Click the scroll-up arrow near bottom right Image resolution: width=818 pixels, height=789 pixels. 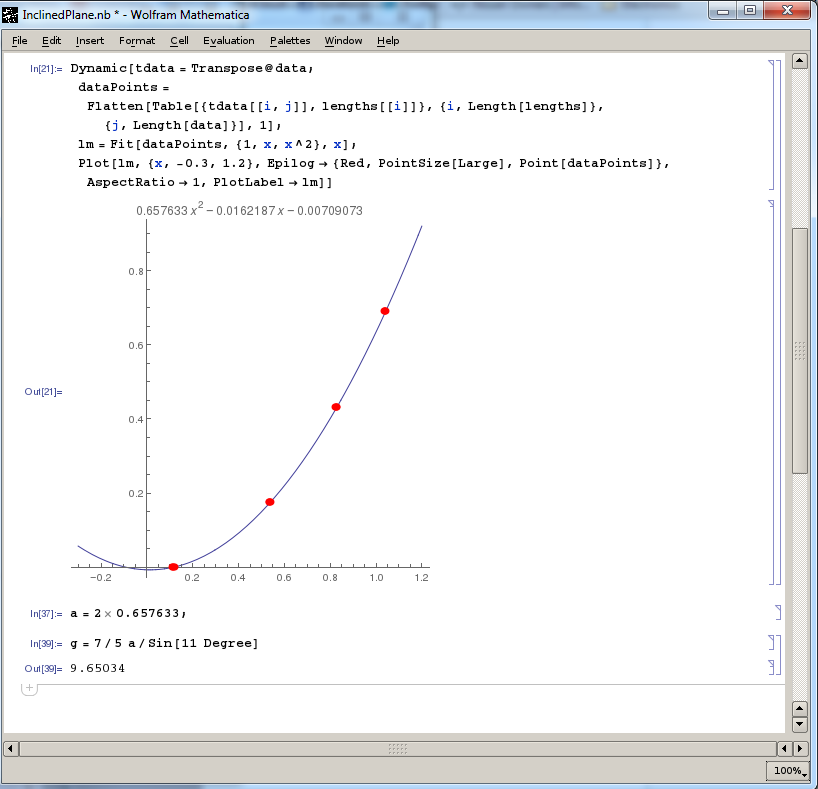coord(799,709)
